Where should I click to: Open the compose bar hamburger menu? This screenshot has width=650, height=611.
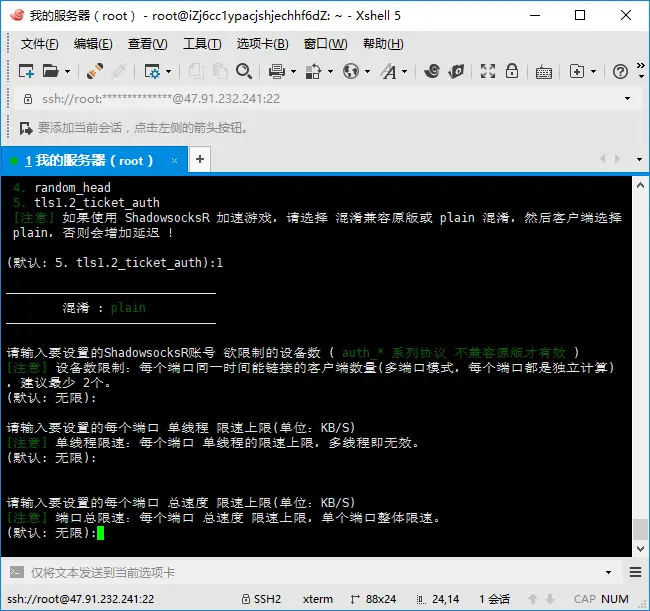(x=635, y=572)
